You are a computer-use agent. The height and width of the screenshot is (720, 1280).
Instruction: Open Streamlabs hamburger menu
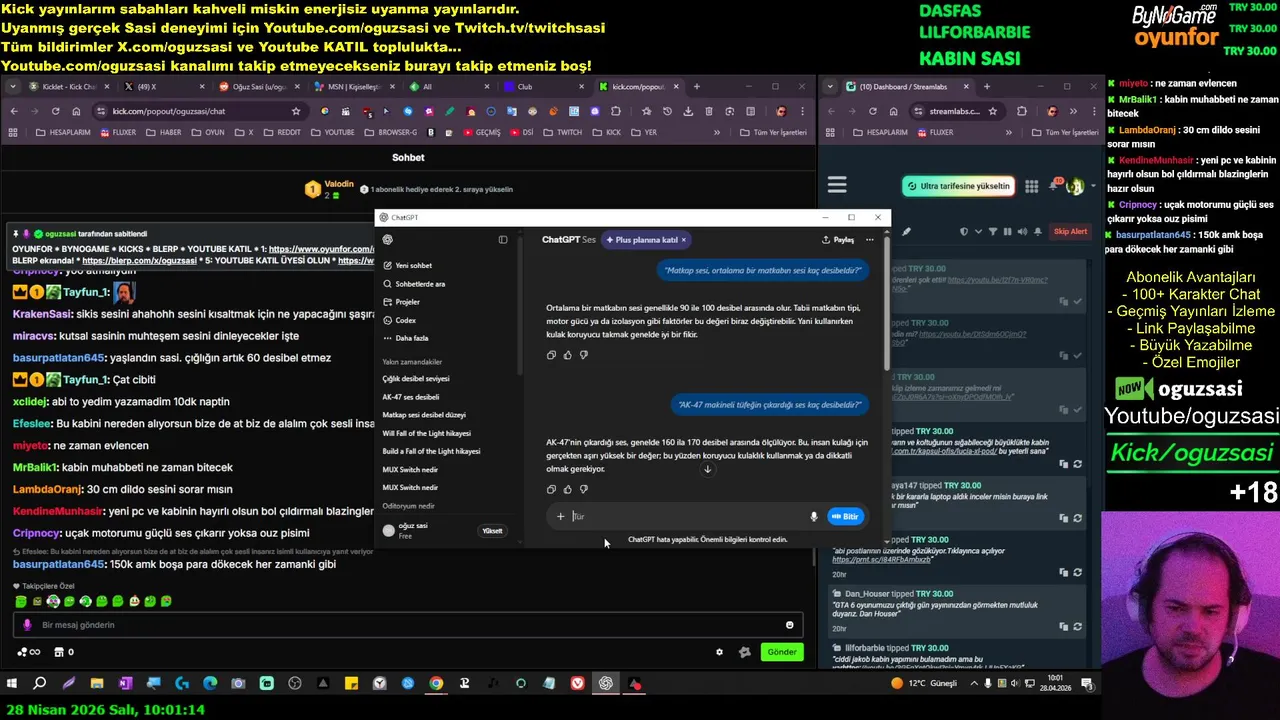pyautogui.click(x=837, y=185)
